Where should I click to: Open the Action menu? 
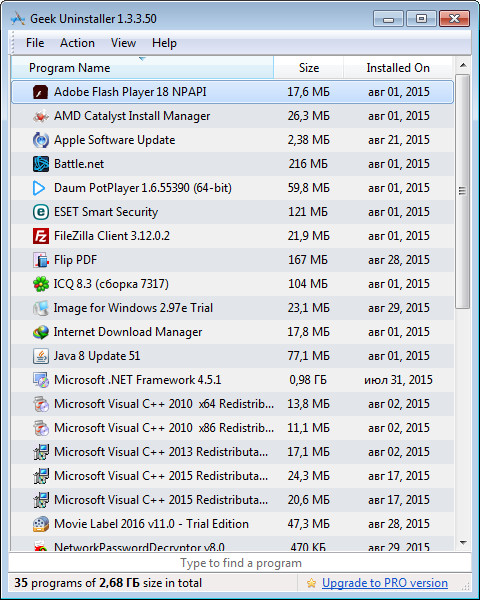pos(77,43)
